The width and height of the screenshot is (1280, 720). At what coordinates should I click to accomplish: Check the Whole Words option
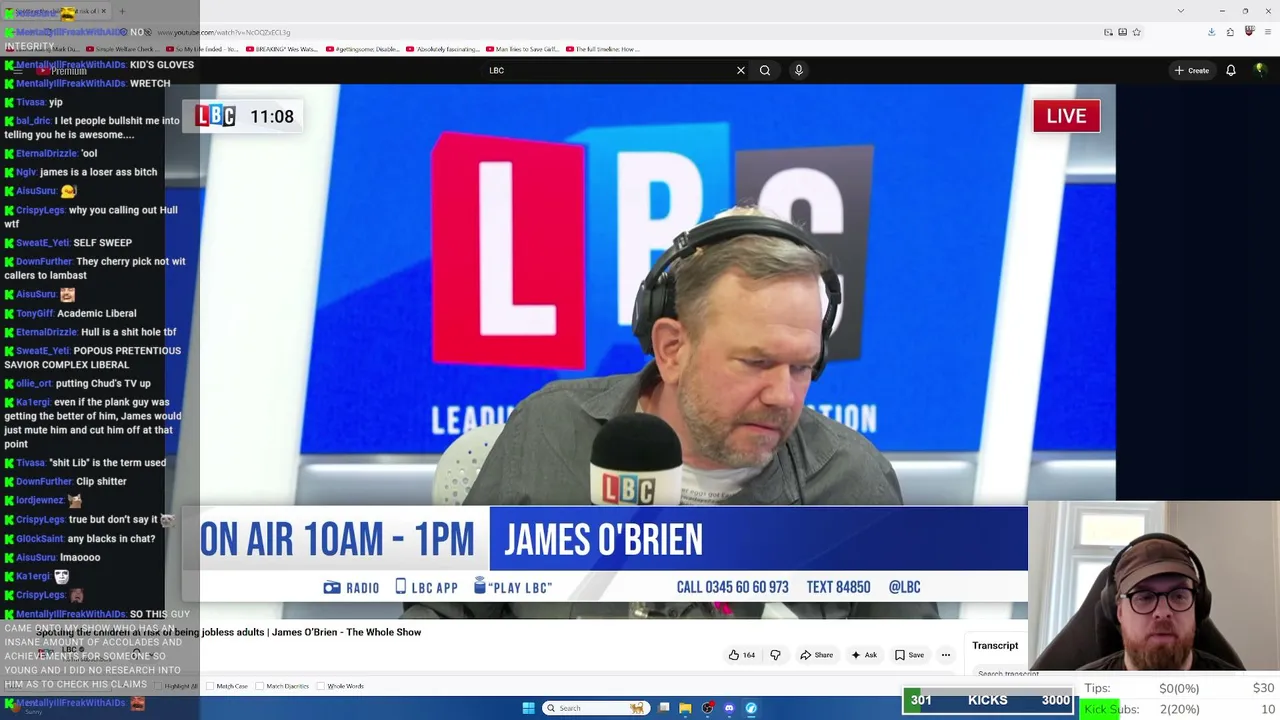322,686
